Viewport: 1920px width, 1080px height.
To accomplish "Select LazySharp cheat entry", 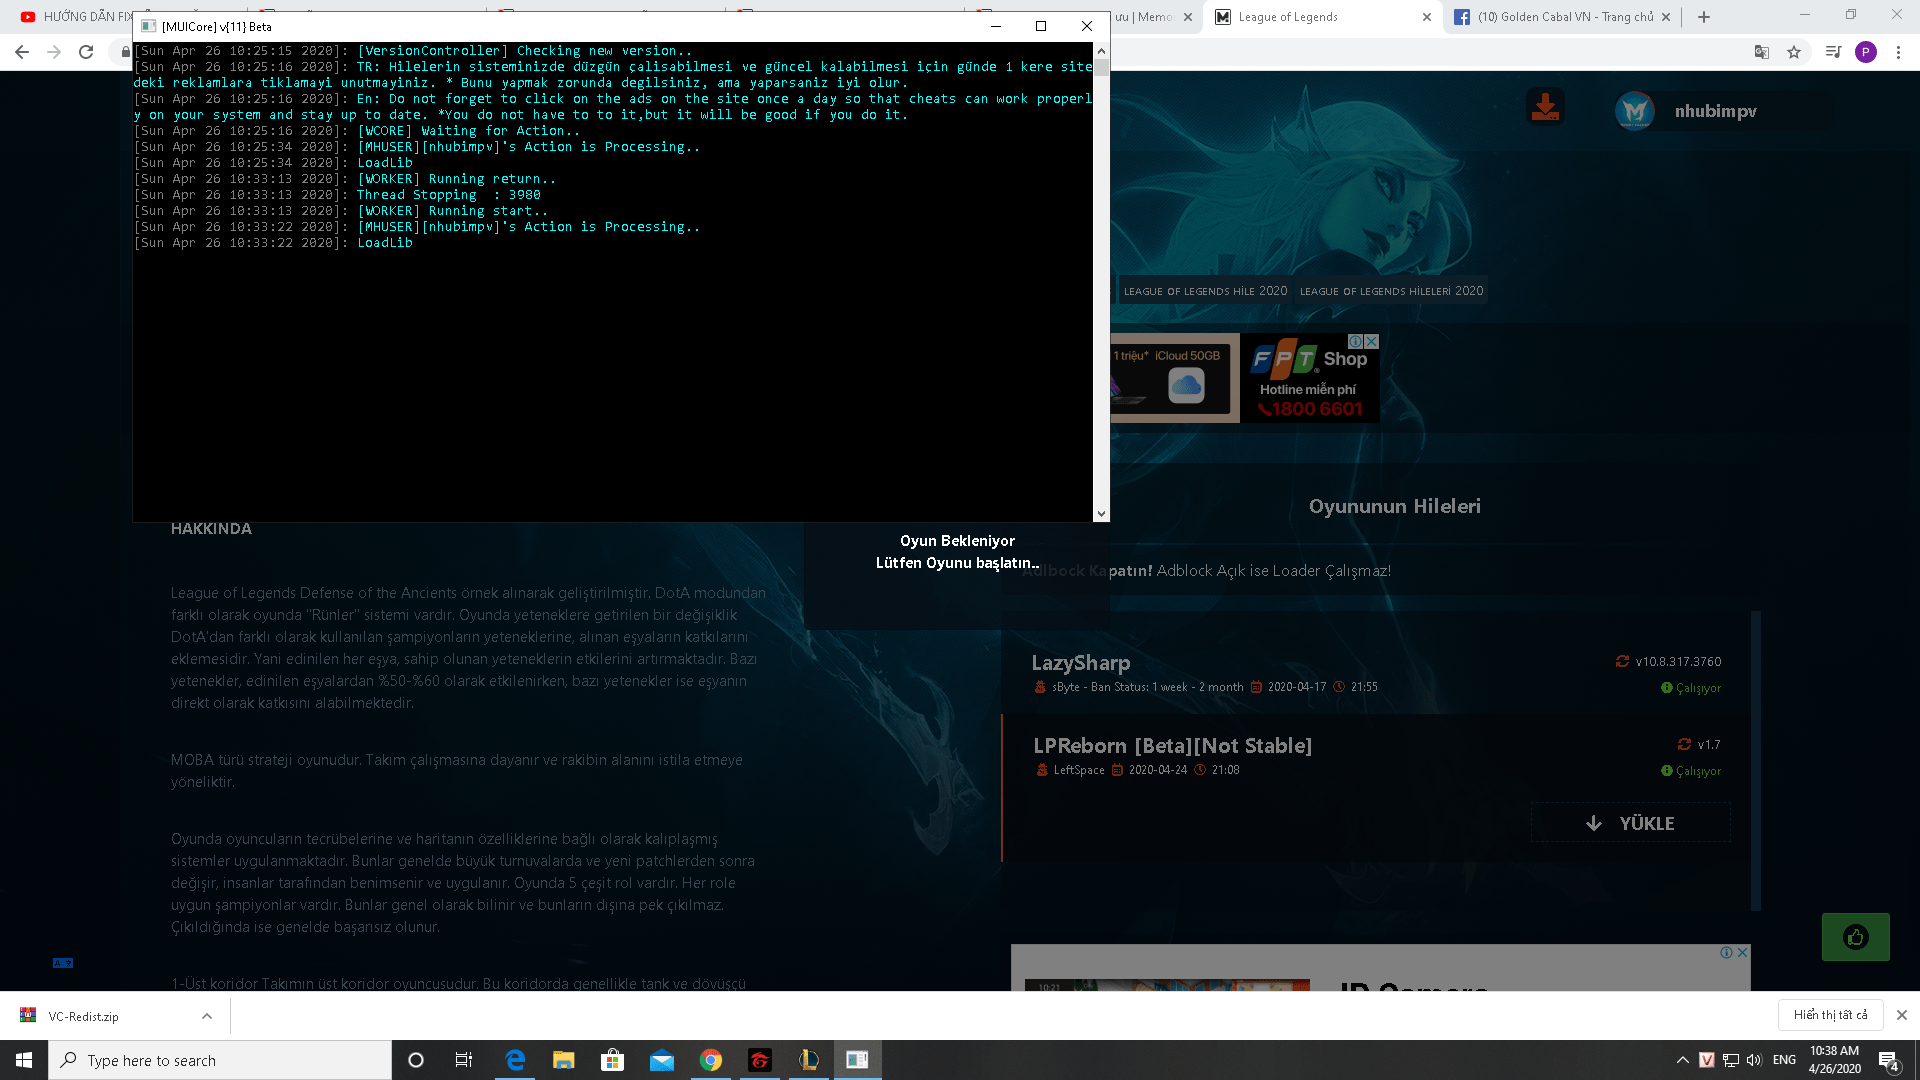I will point(1377,673).
